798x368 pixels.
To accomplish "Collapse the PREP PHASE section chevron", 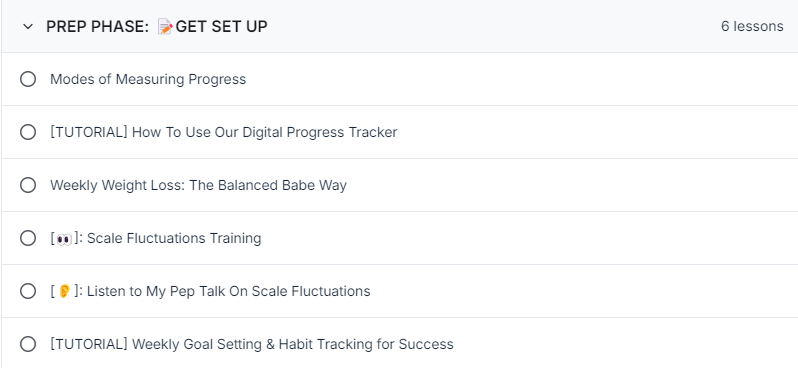I will (28, 26).
